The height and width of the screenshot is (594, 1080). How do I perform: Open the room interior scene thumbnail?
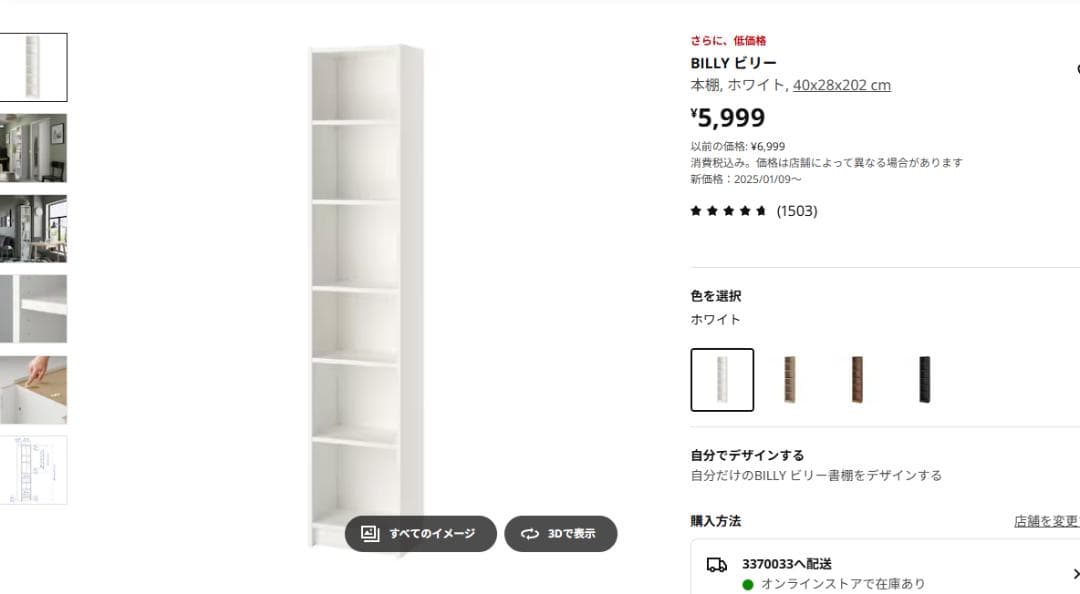point(35,147)
